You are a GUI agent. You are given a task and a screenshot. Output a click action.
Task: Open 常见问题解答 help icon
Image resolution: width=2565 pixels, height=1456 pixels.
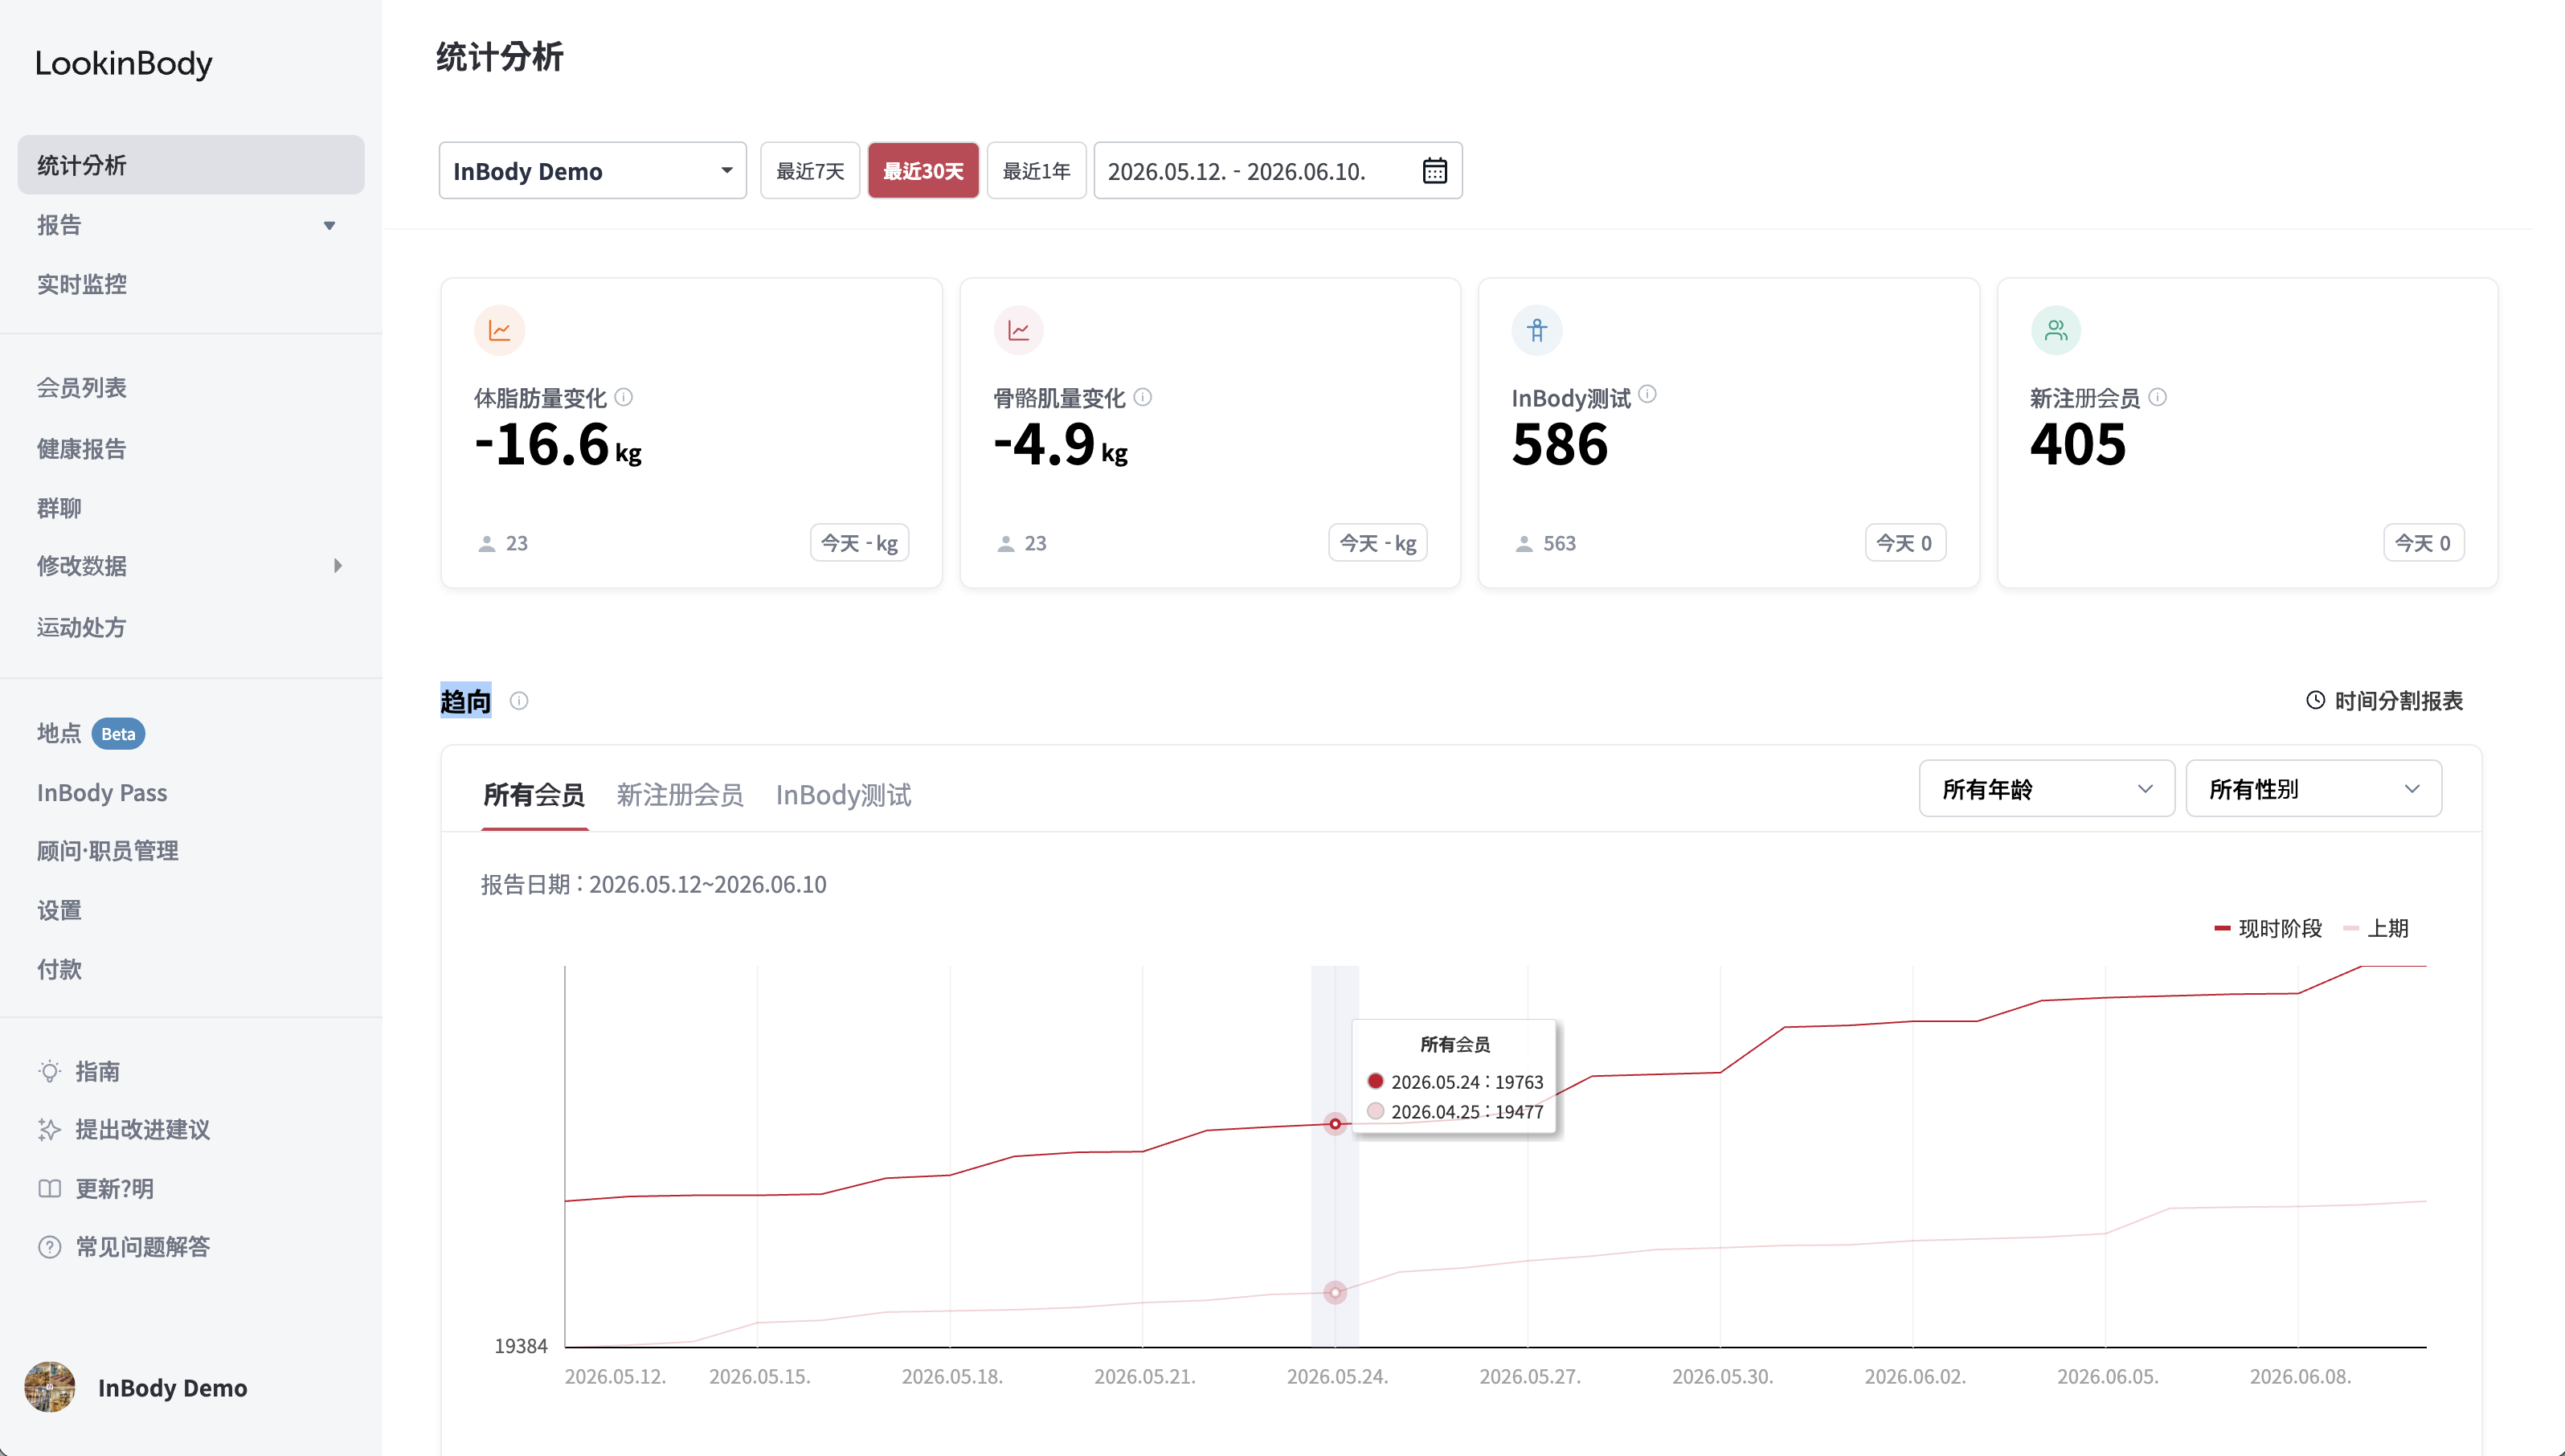pos(49,1247)
